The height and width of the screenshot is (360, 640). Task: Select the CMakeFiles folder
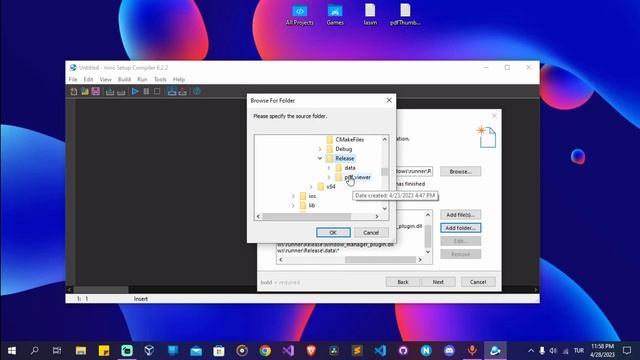click(349, 140)
